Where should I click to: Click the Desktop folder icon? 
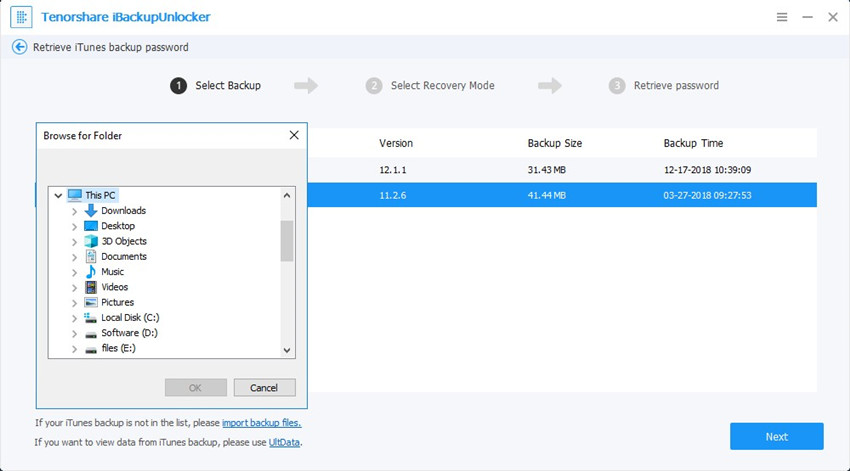tap(91, 226)
